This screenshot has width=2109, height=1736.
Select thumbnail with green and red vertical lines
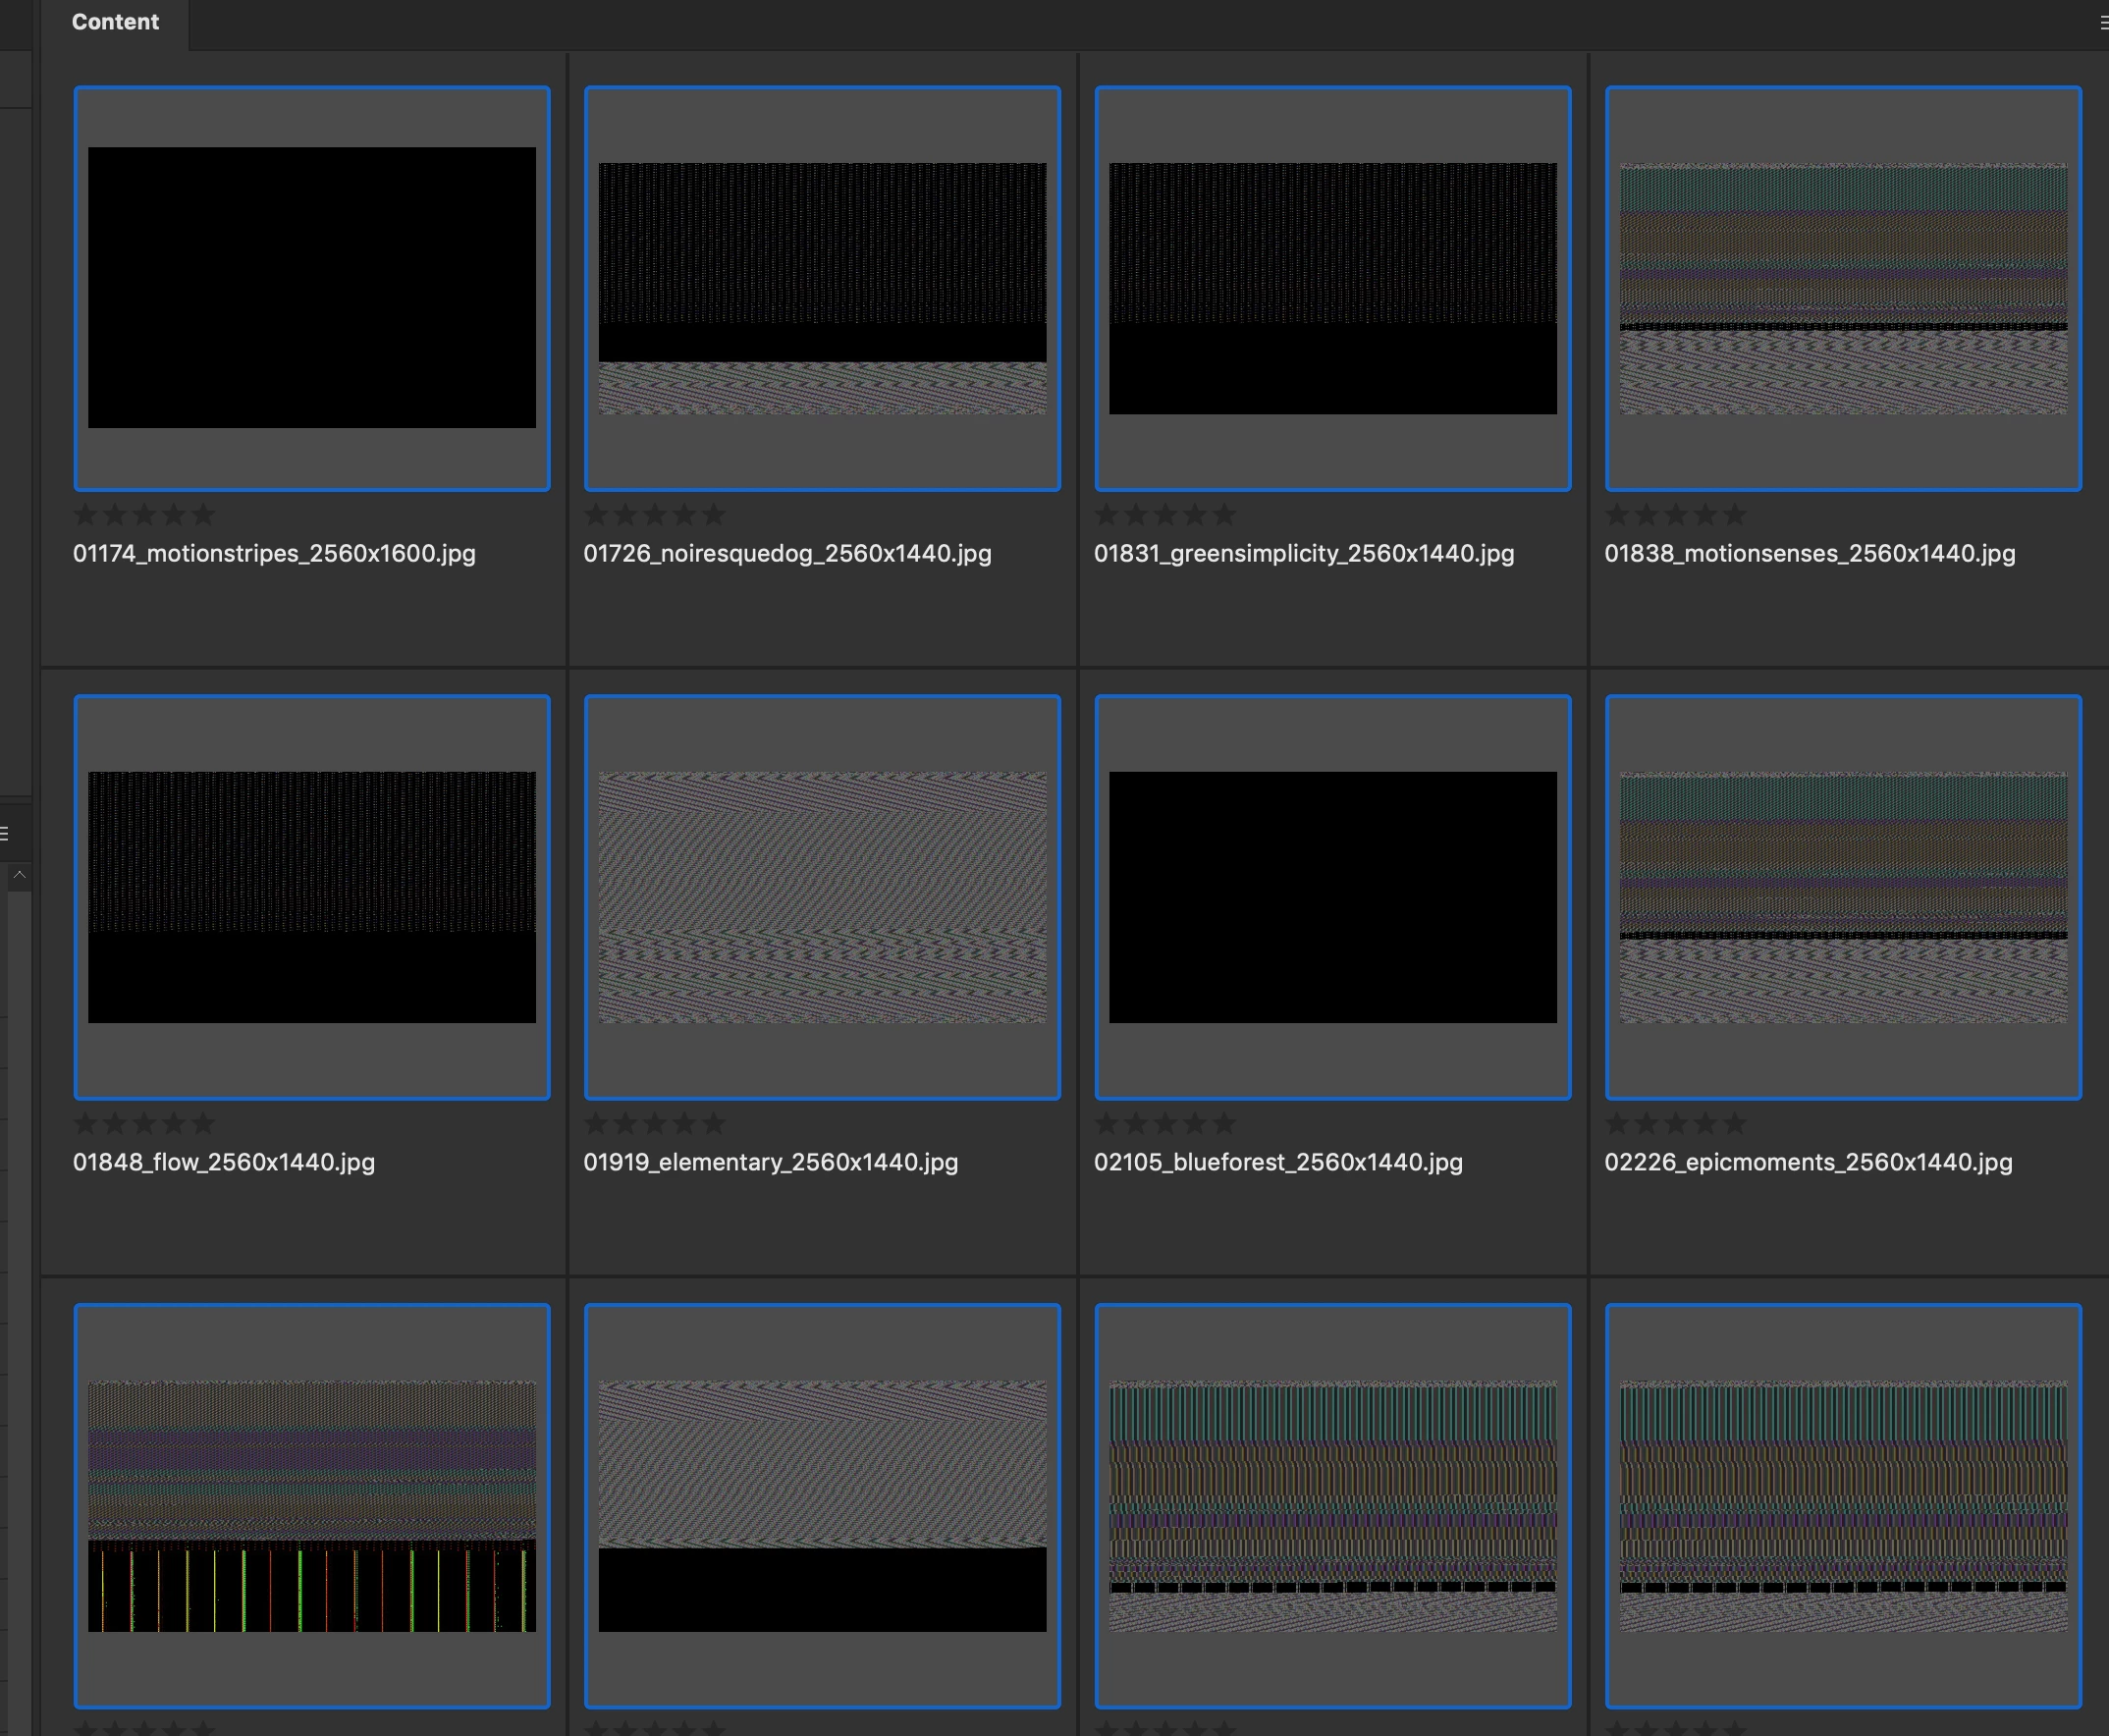point(311,1506)
